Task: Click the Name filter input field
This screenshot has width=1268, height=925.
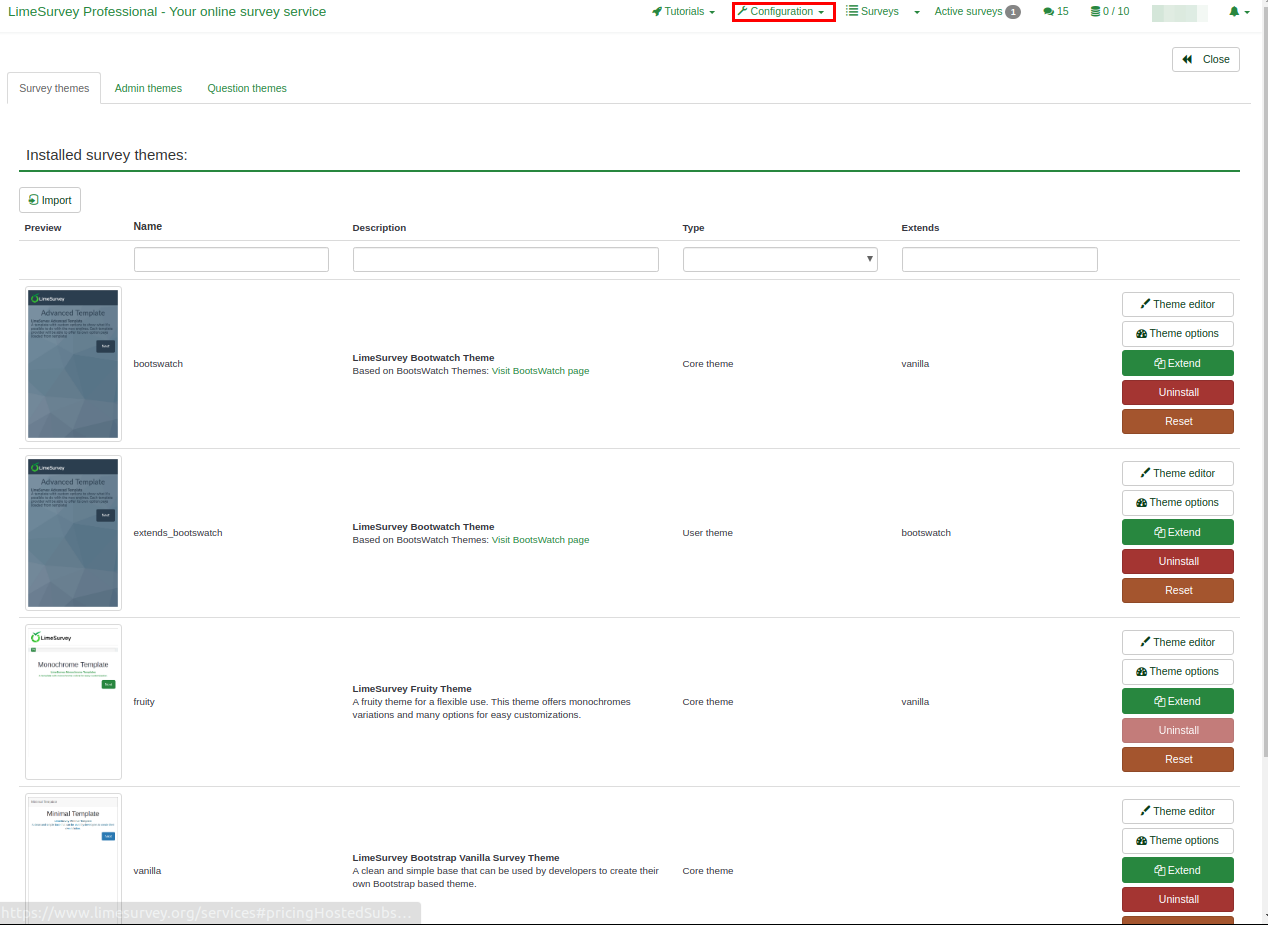Action: coord(231,260)
